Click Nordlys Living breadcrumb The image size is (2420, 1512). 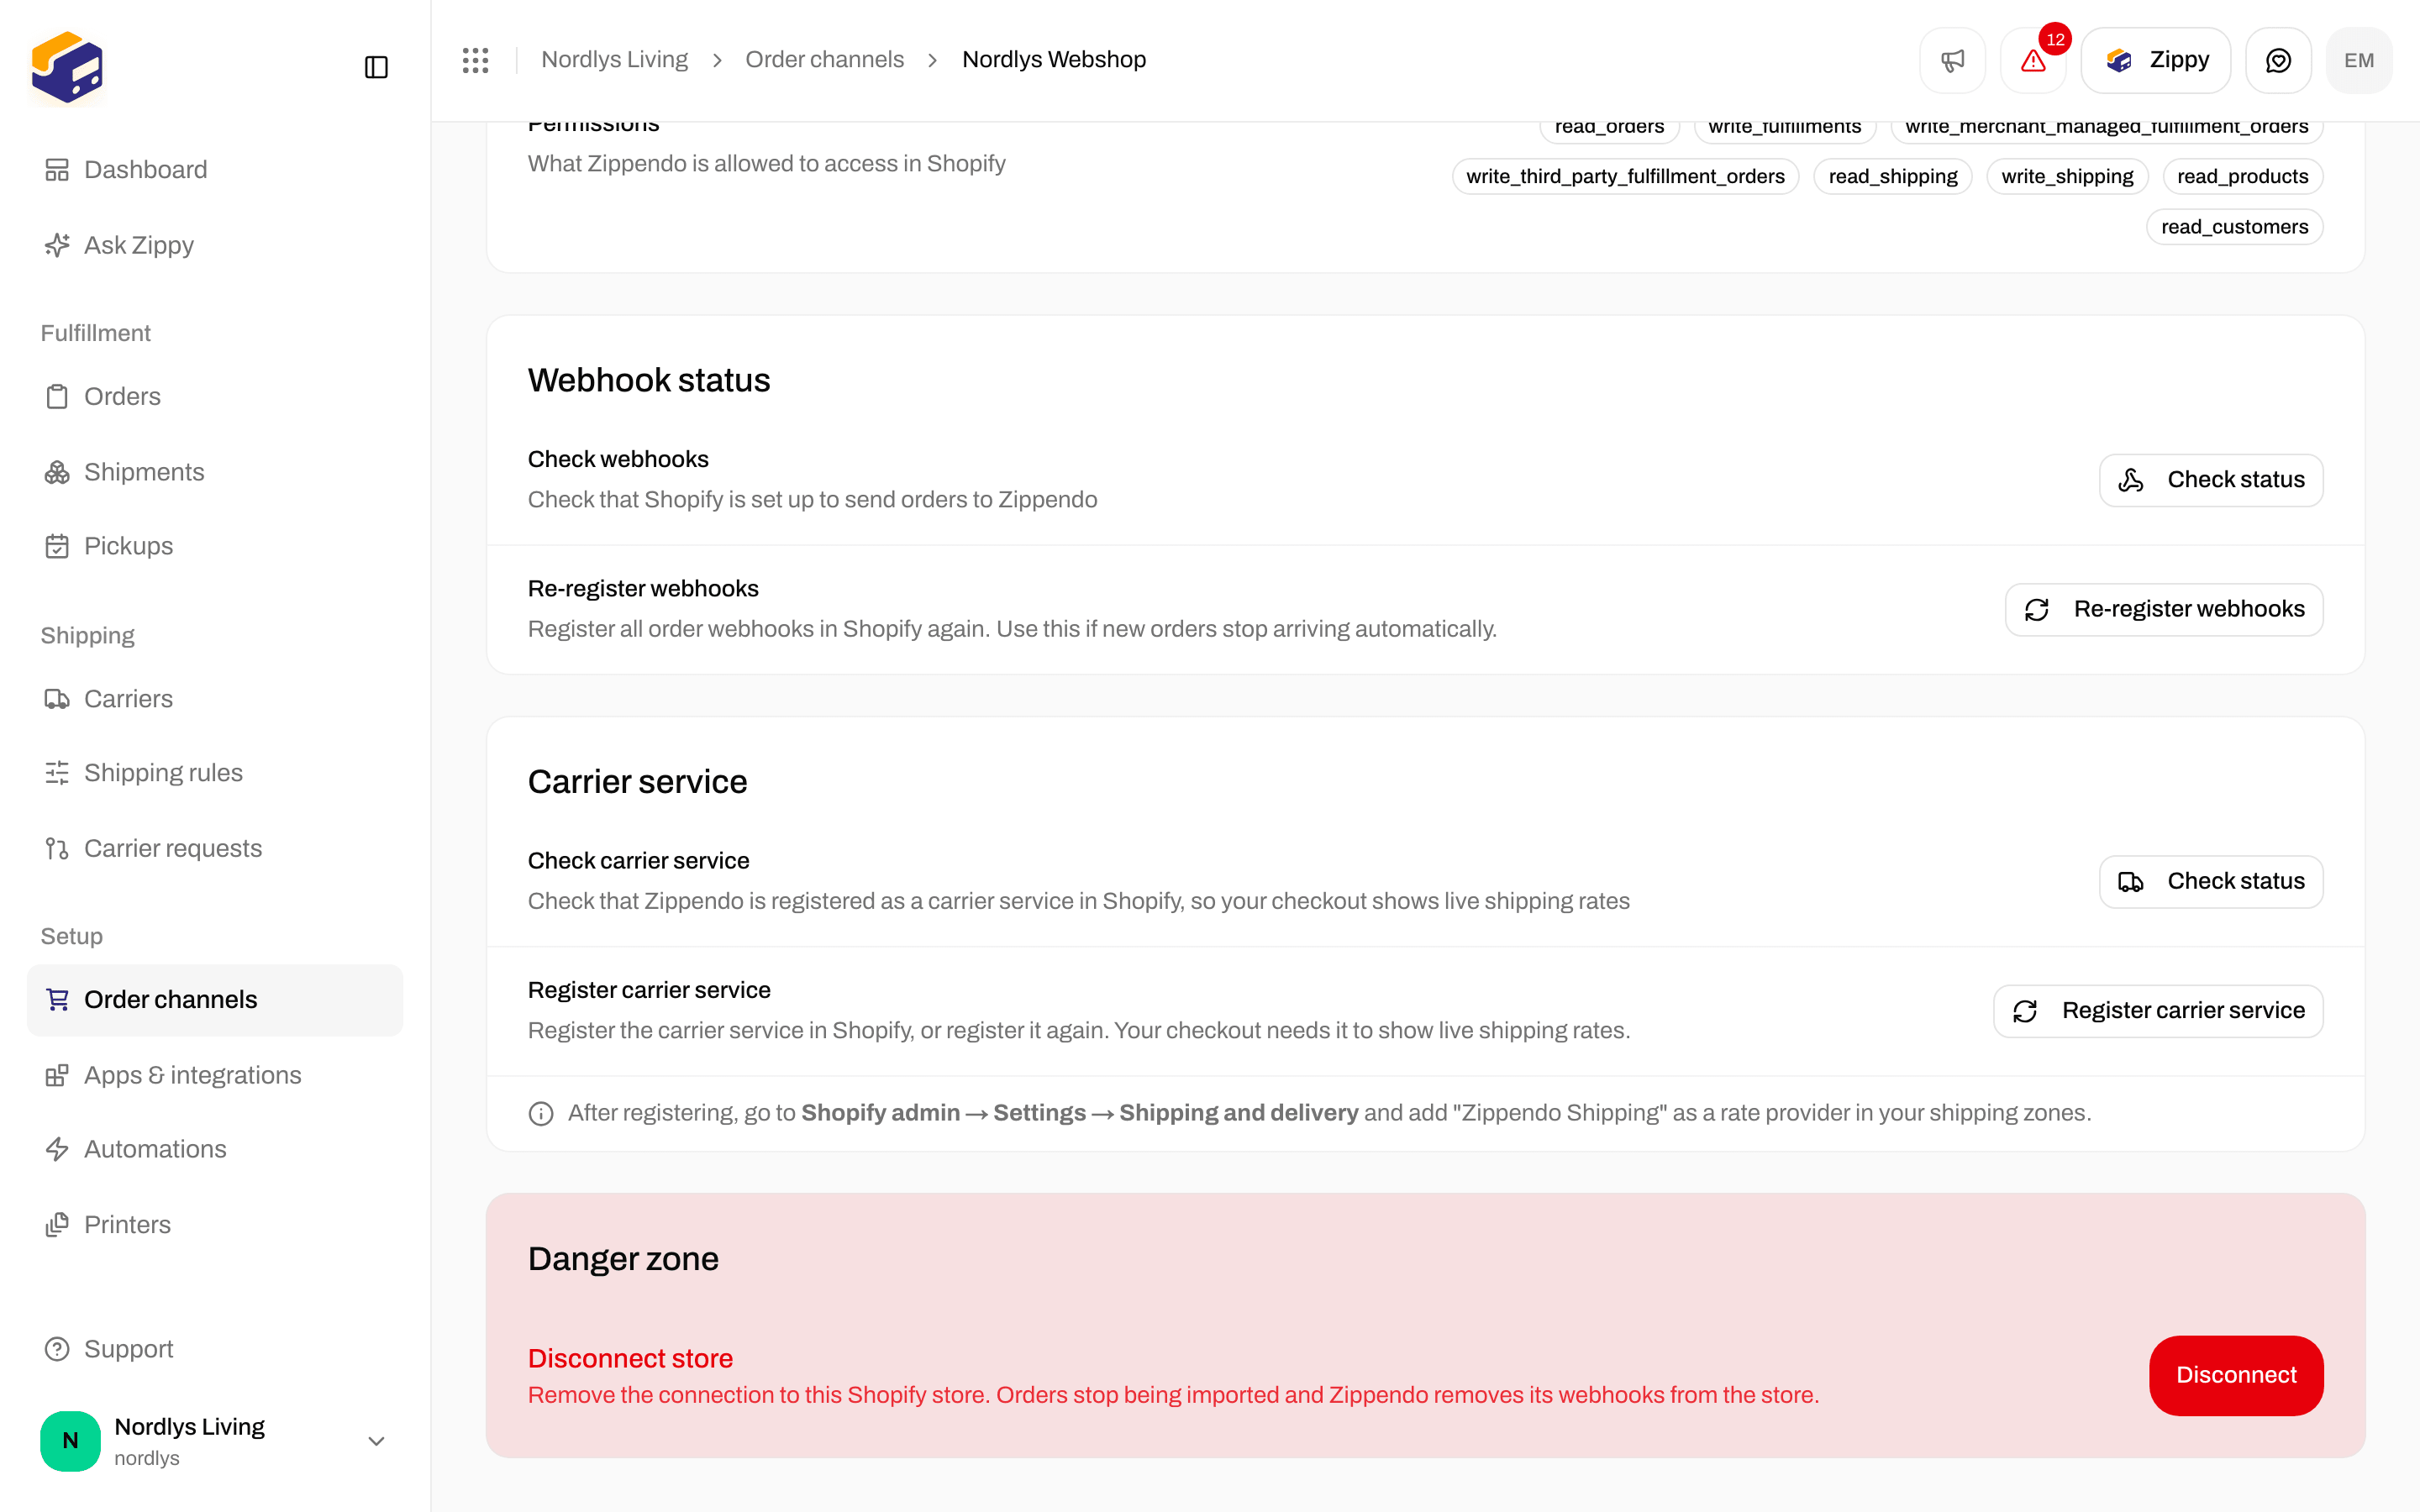[614, 60]
